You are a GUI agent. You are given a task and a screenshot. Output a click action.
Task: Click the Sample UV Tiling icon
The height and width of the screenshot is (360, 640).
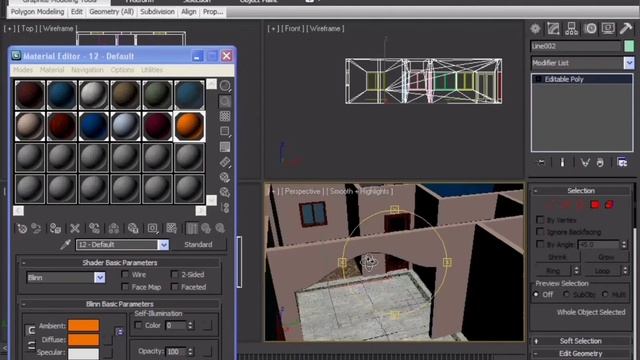click(x=225, y=131)
